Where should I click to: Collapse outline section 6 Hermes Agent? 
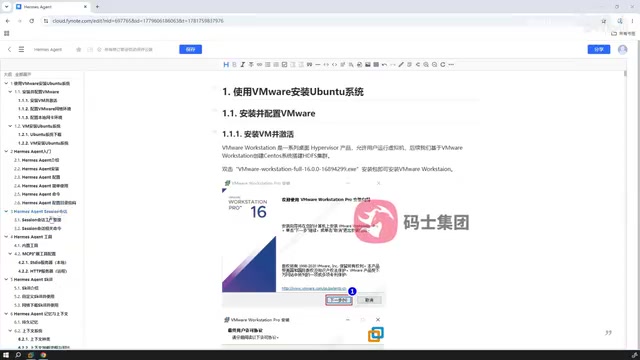click(6, 314)
